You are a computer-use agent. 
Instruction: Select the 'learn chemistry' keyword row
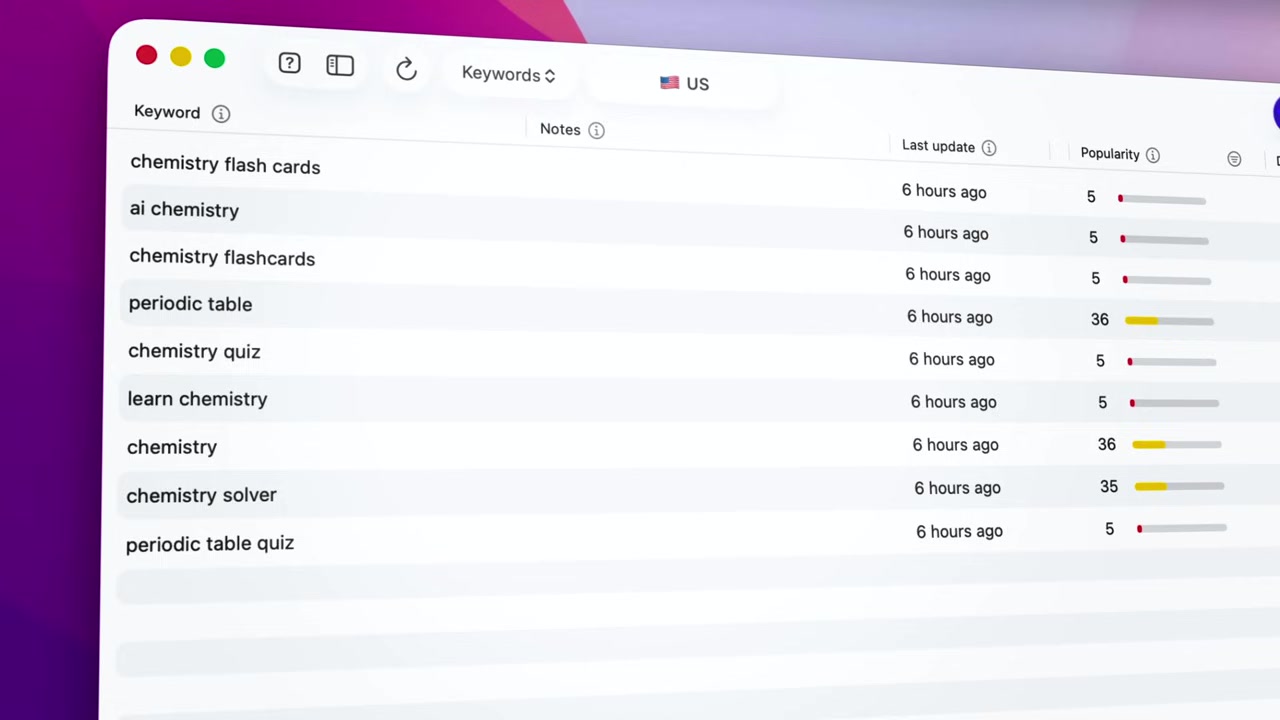point(197,399)
